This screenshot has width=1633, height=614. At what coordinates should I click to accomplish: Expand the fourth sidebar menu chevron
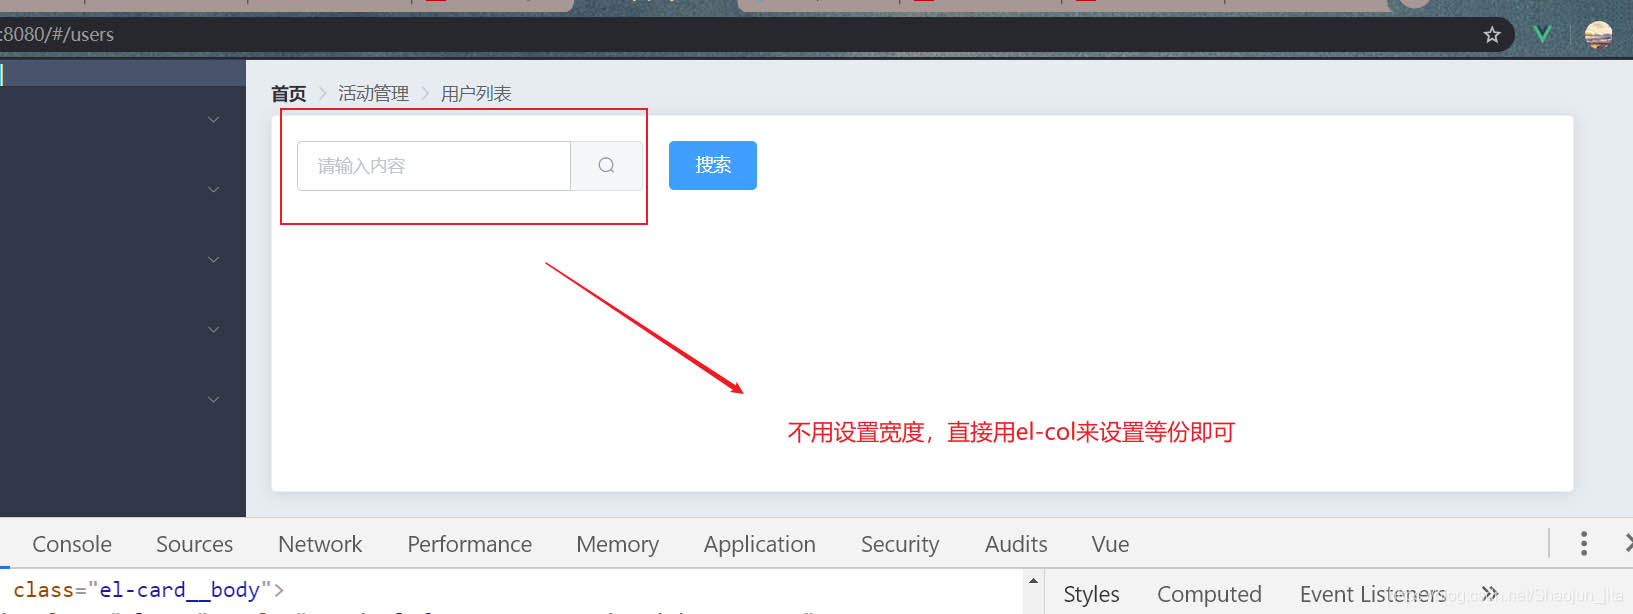click(x=213, y=330)
